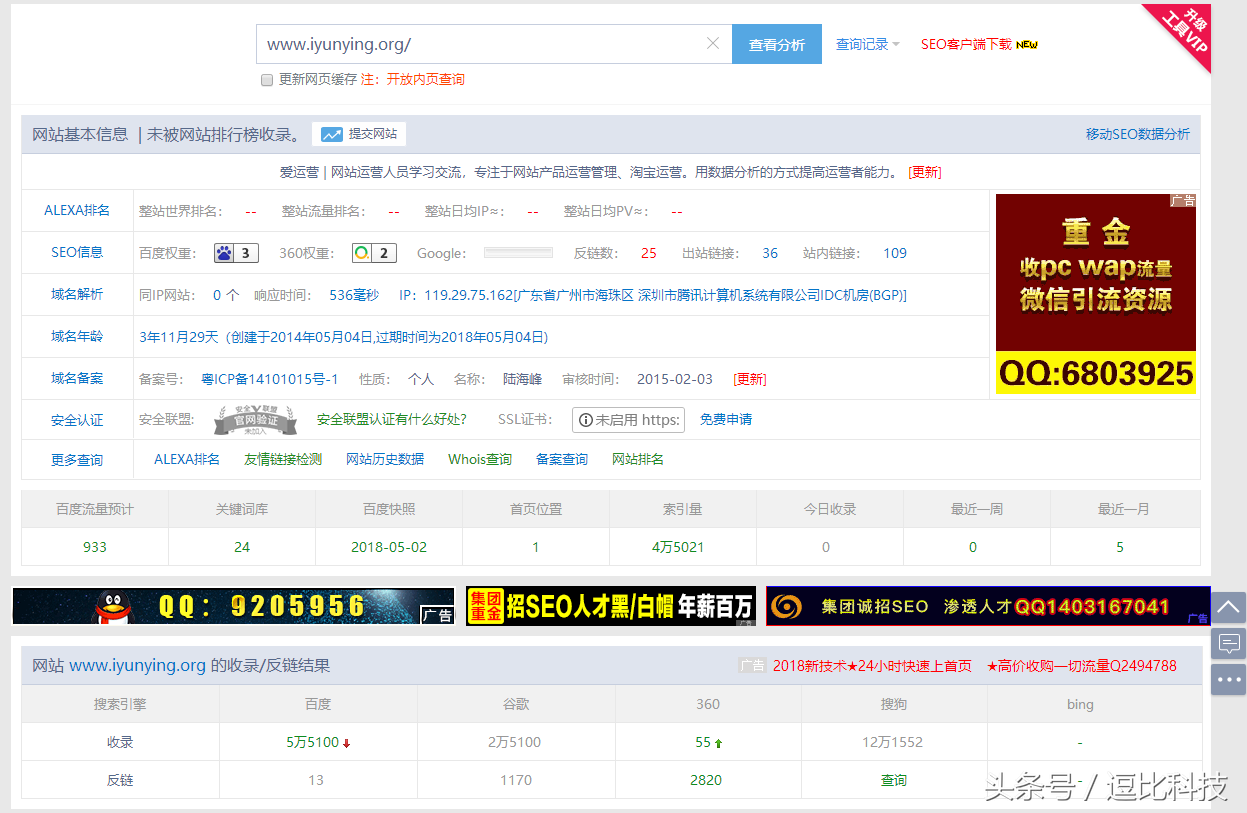Click the Baidu weight paw badge
Viewport: 1247px width, 813px height.
click(x=237, y=253)
